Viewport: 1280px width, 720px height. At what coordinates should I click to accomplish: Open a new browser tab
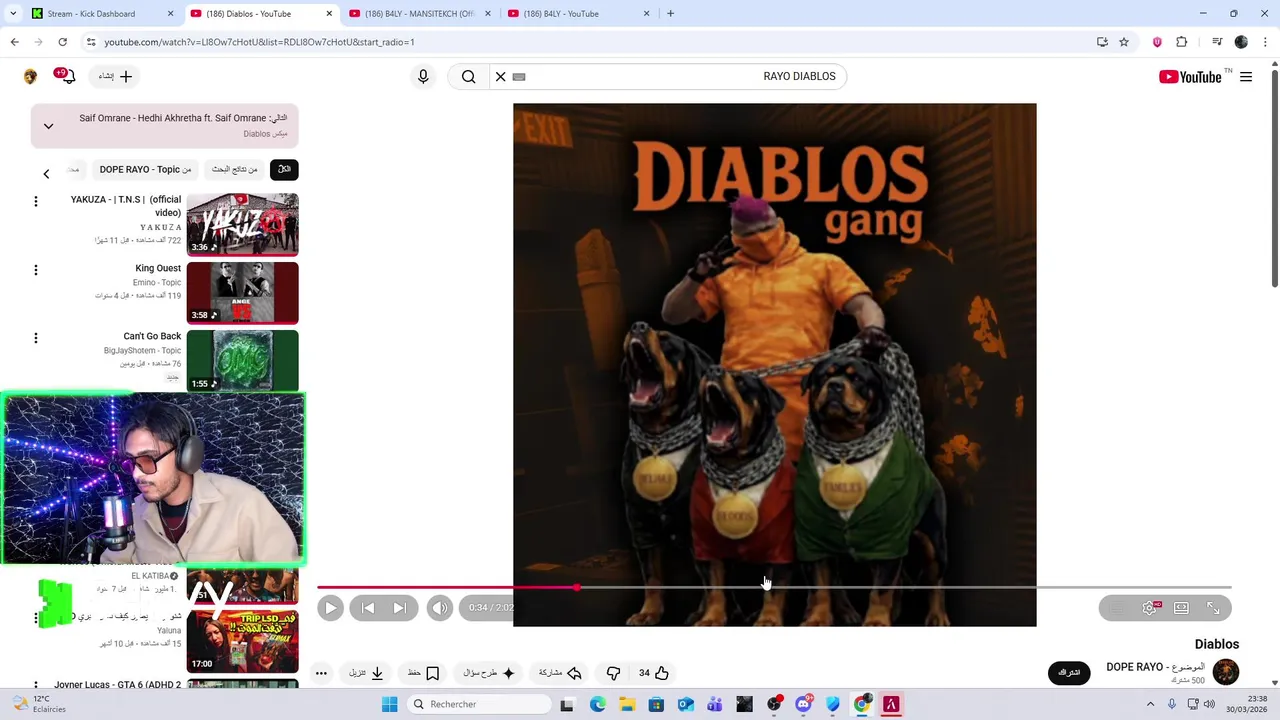[670, 14]
